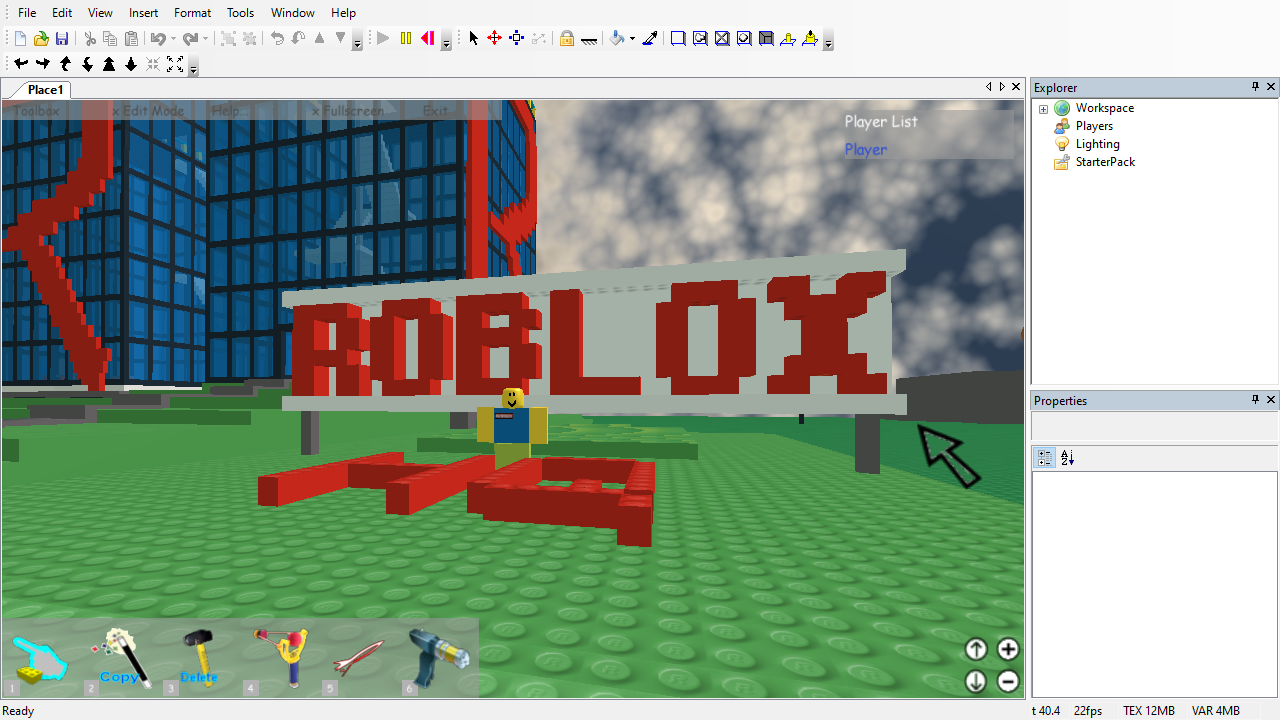Select Player in the Player List
The image size is (1280, 720).
click(x=866, y=150)
